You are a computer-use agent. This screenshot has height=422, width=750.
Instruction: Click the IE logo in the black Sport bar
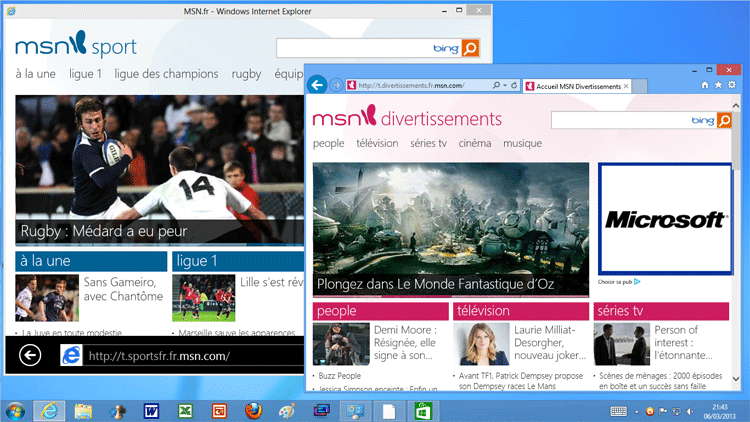71,355
